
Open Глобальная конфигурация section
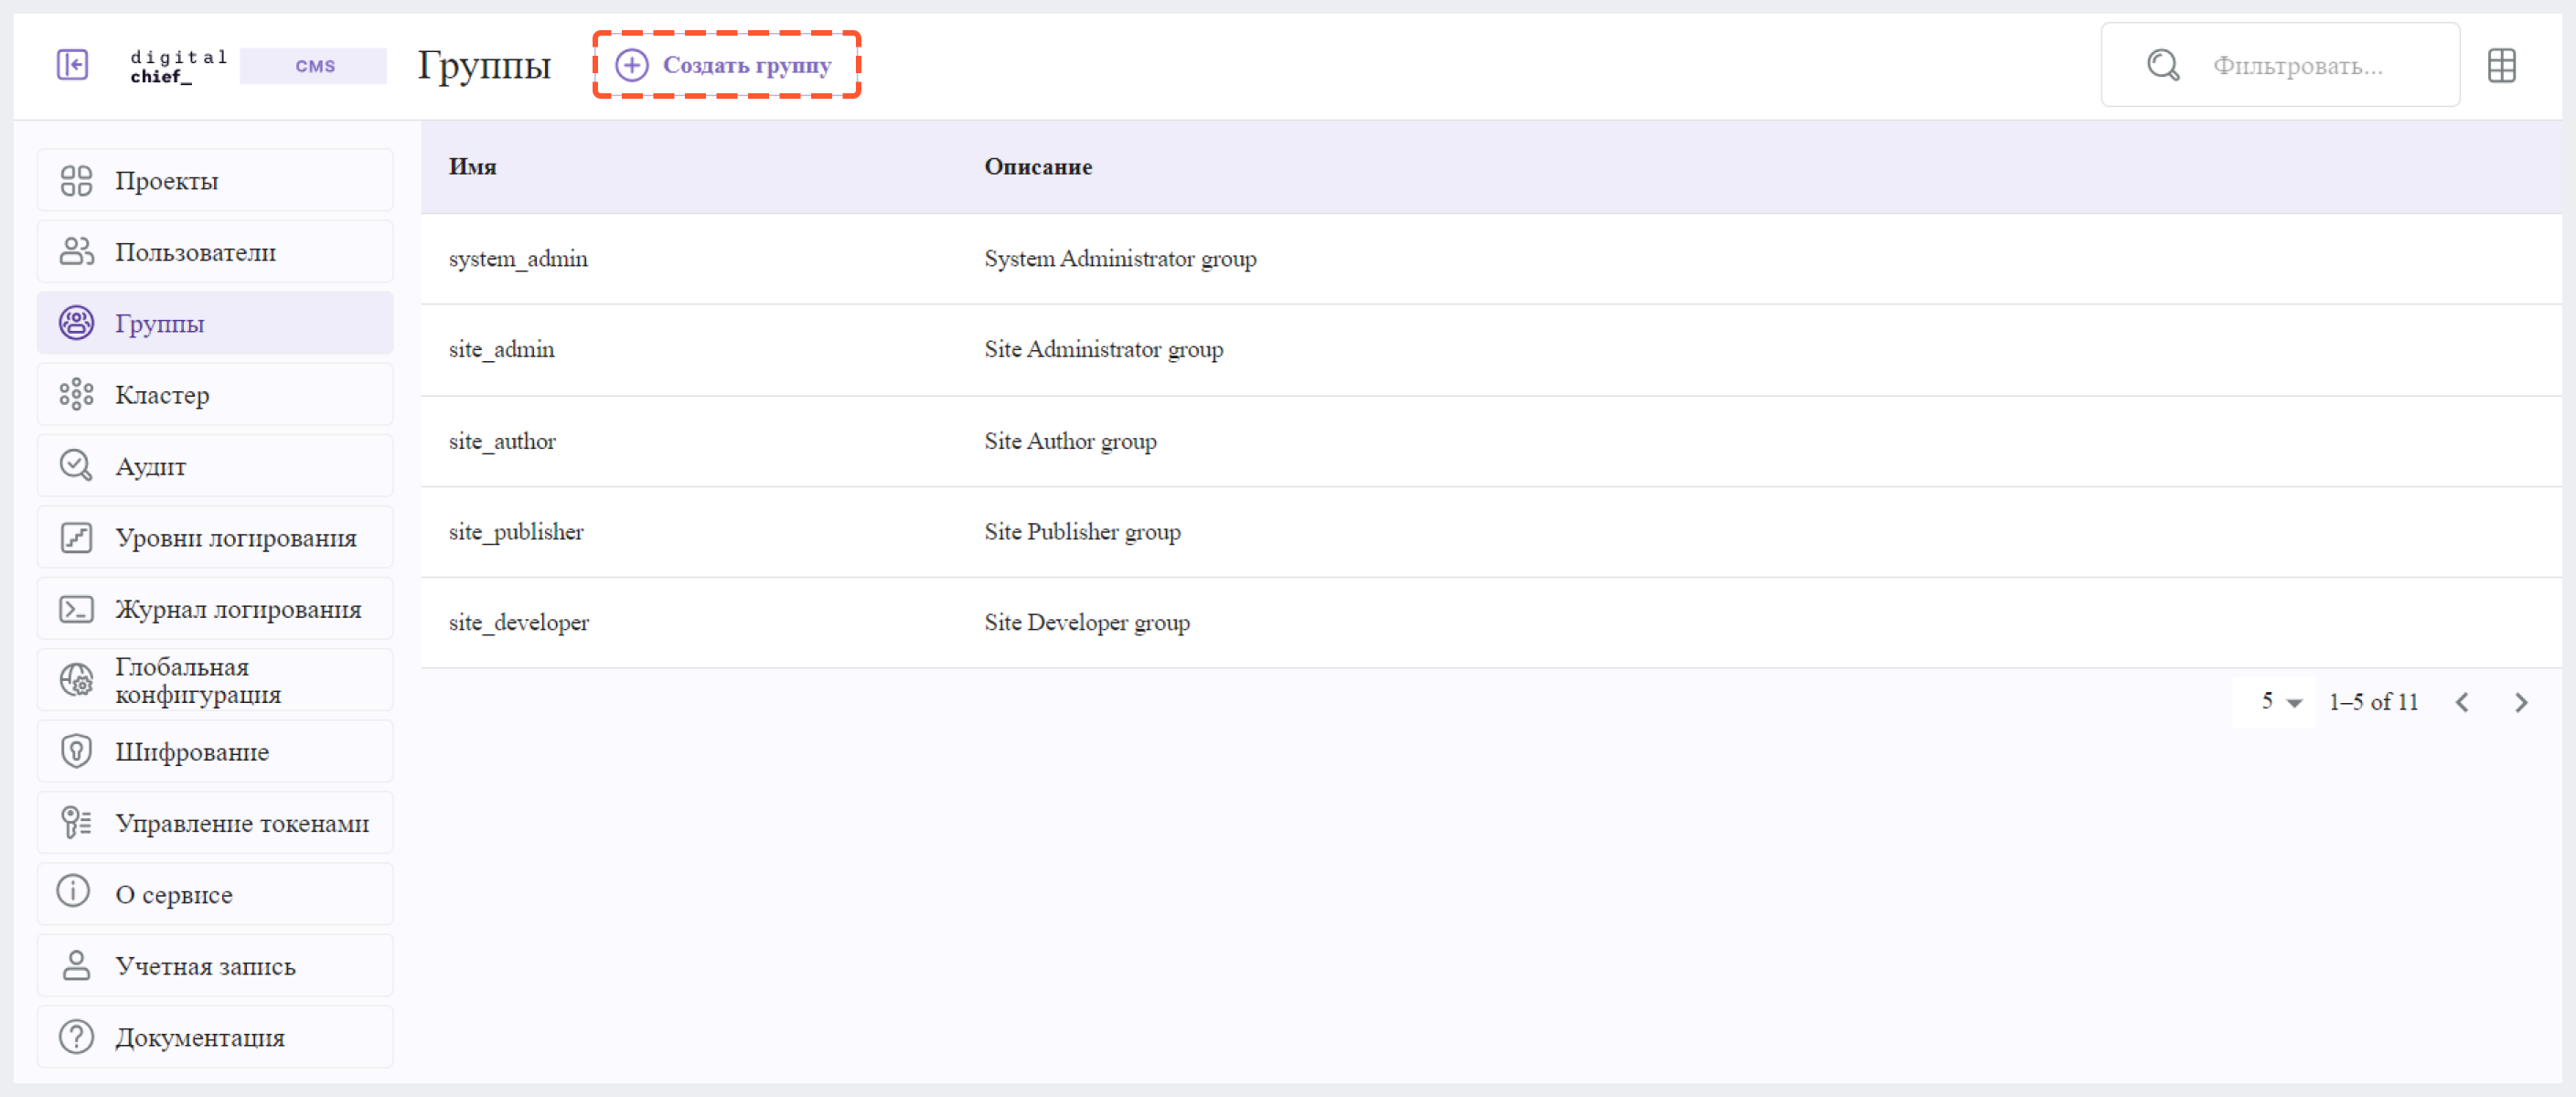(x=215, y=680)
